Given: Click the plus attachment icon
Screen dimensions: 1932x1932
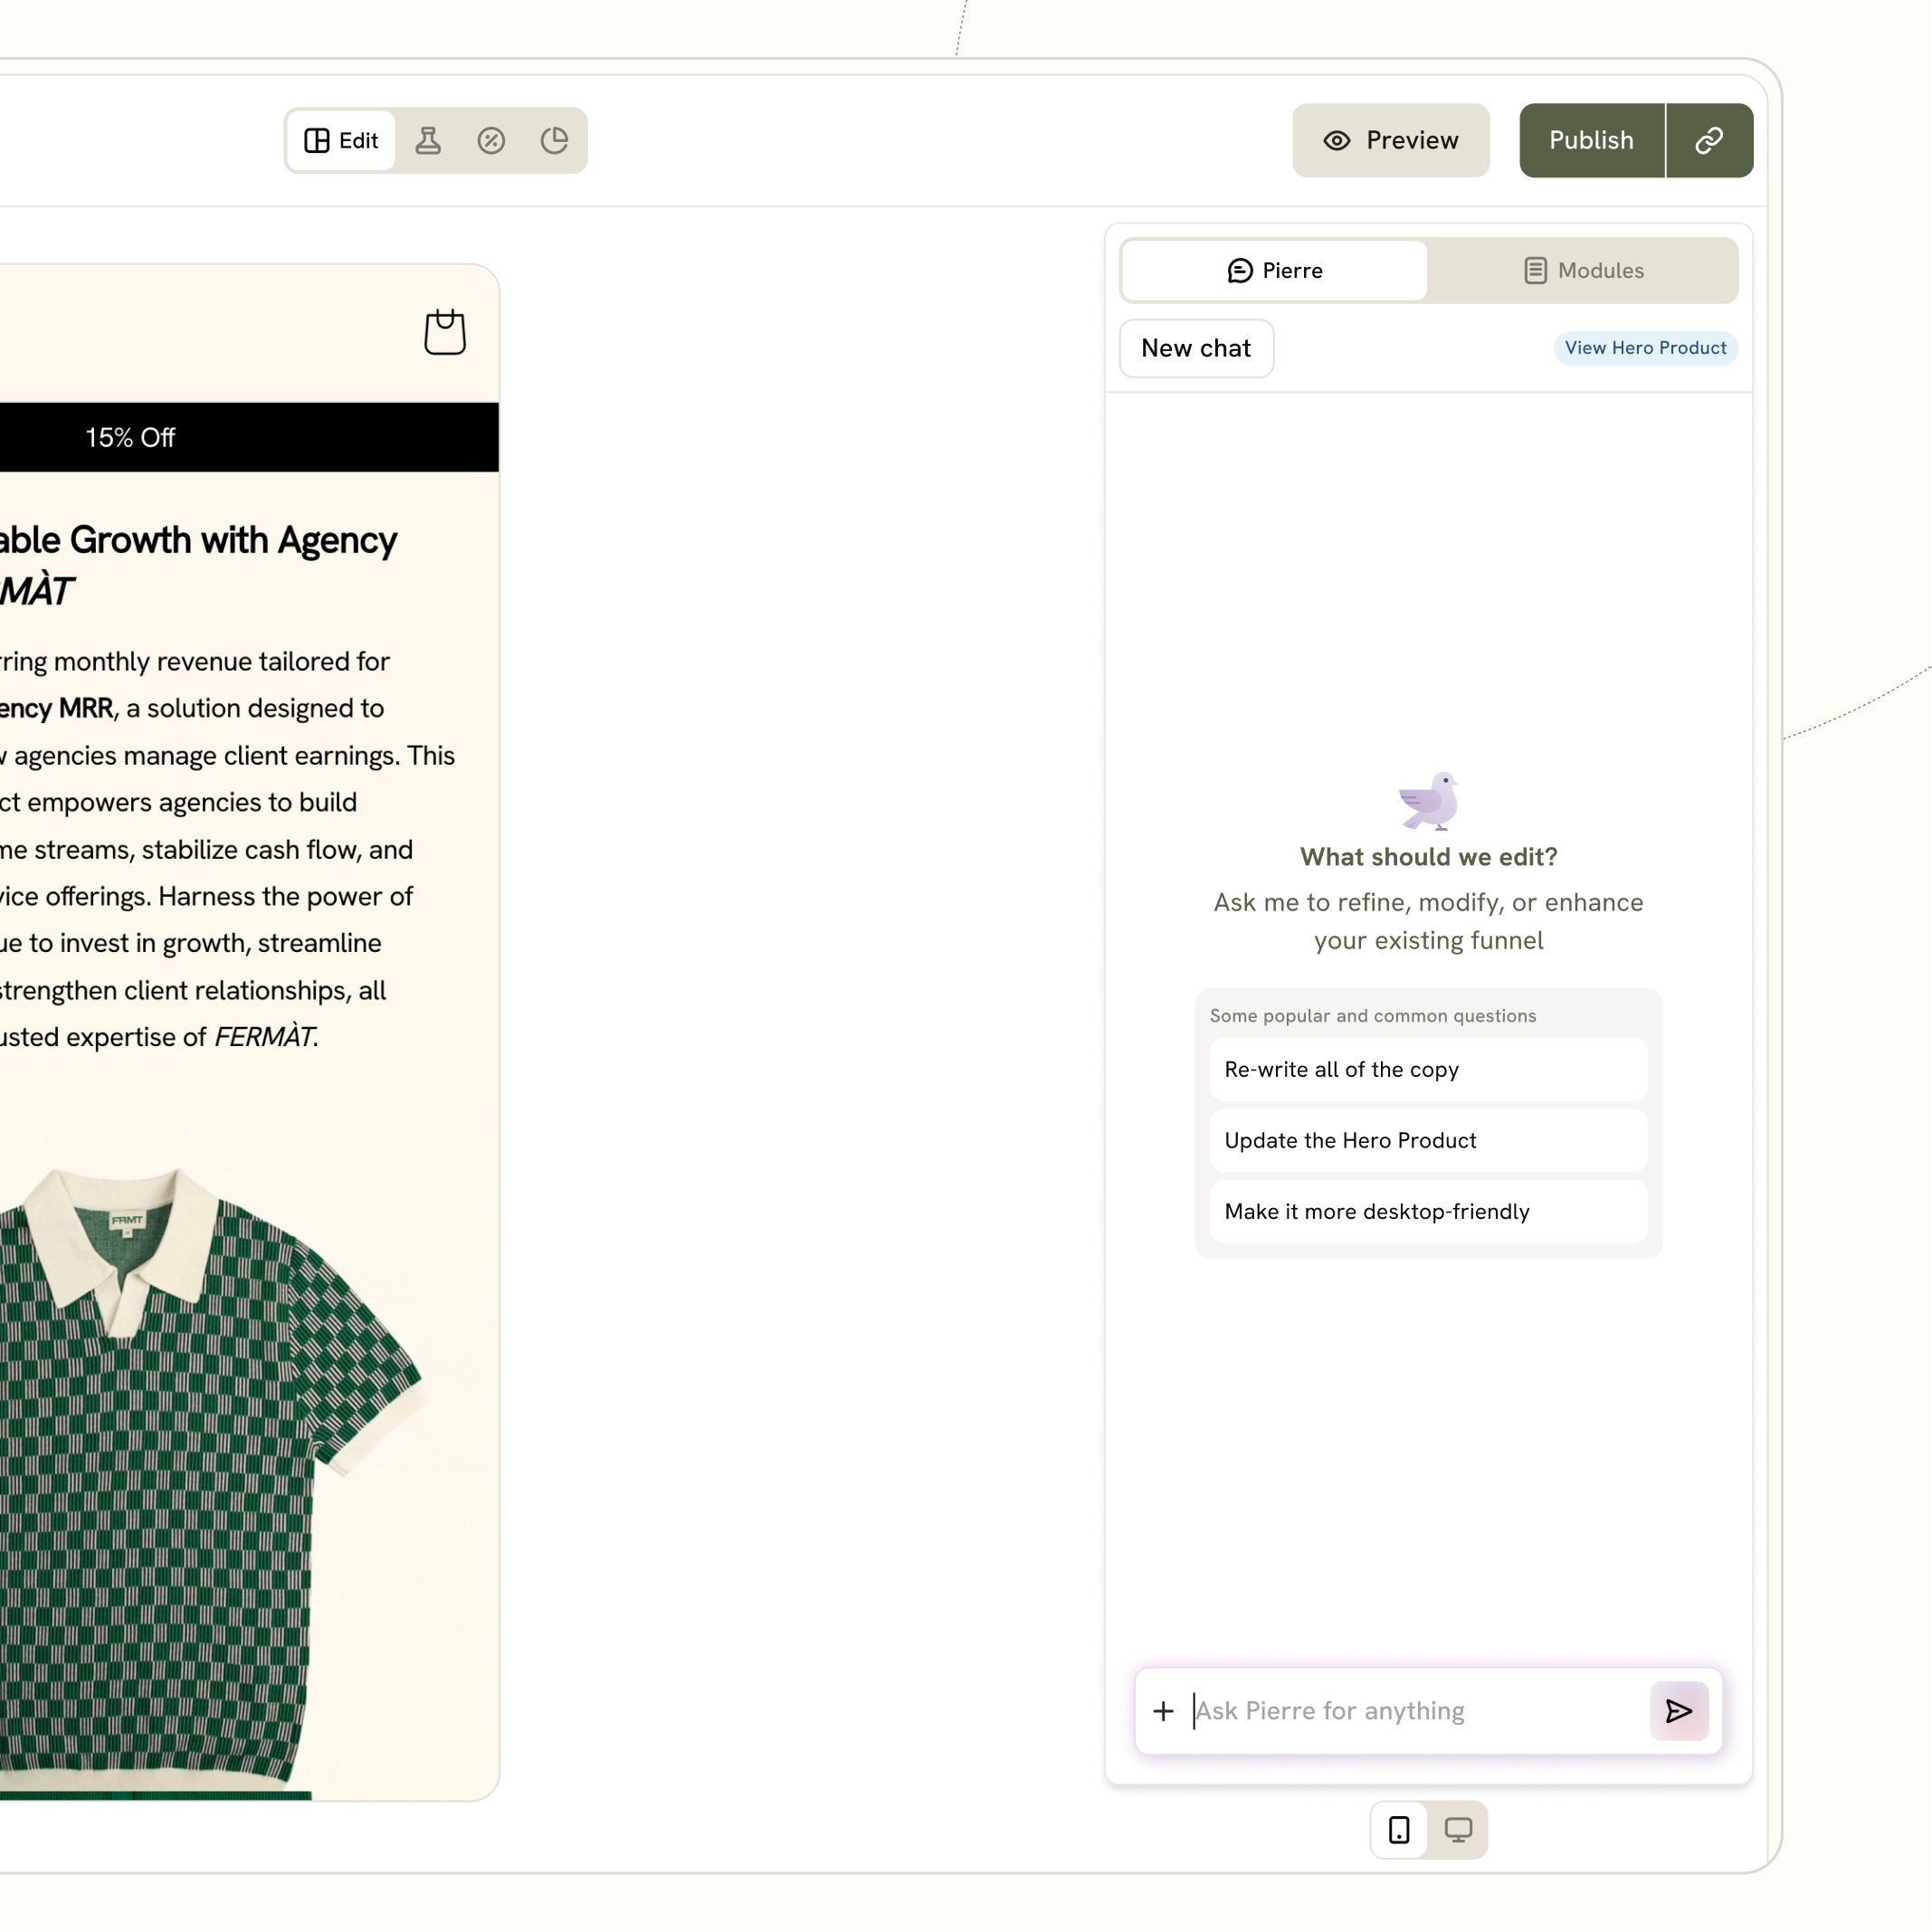Looking at the screenshot, I should click(x=1163, y=1711).
